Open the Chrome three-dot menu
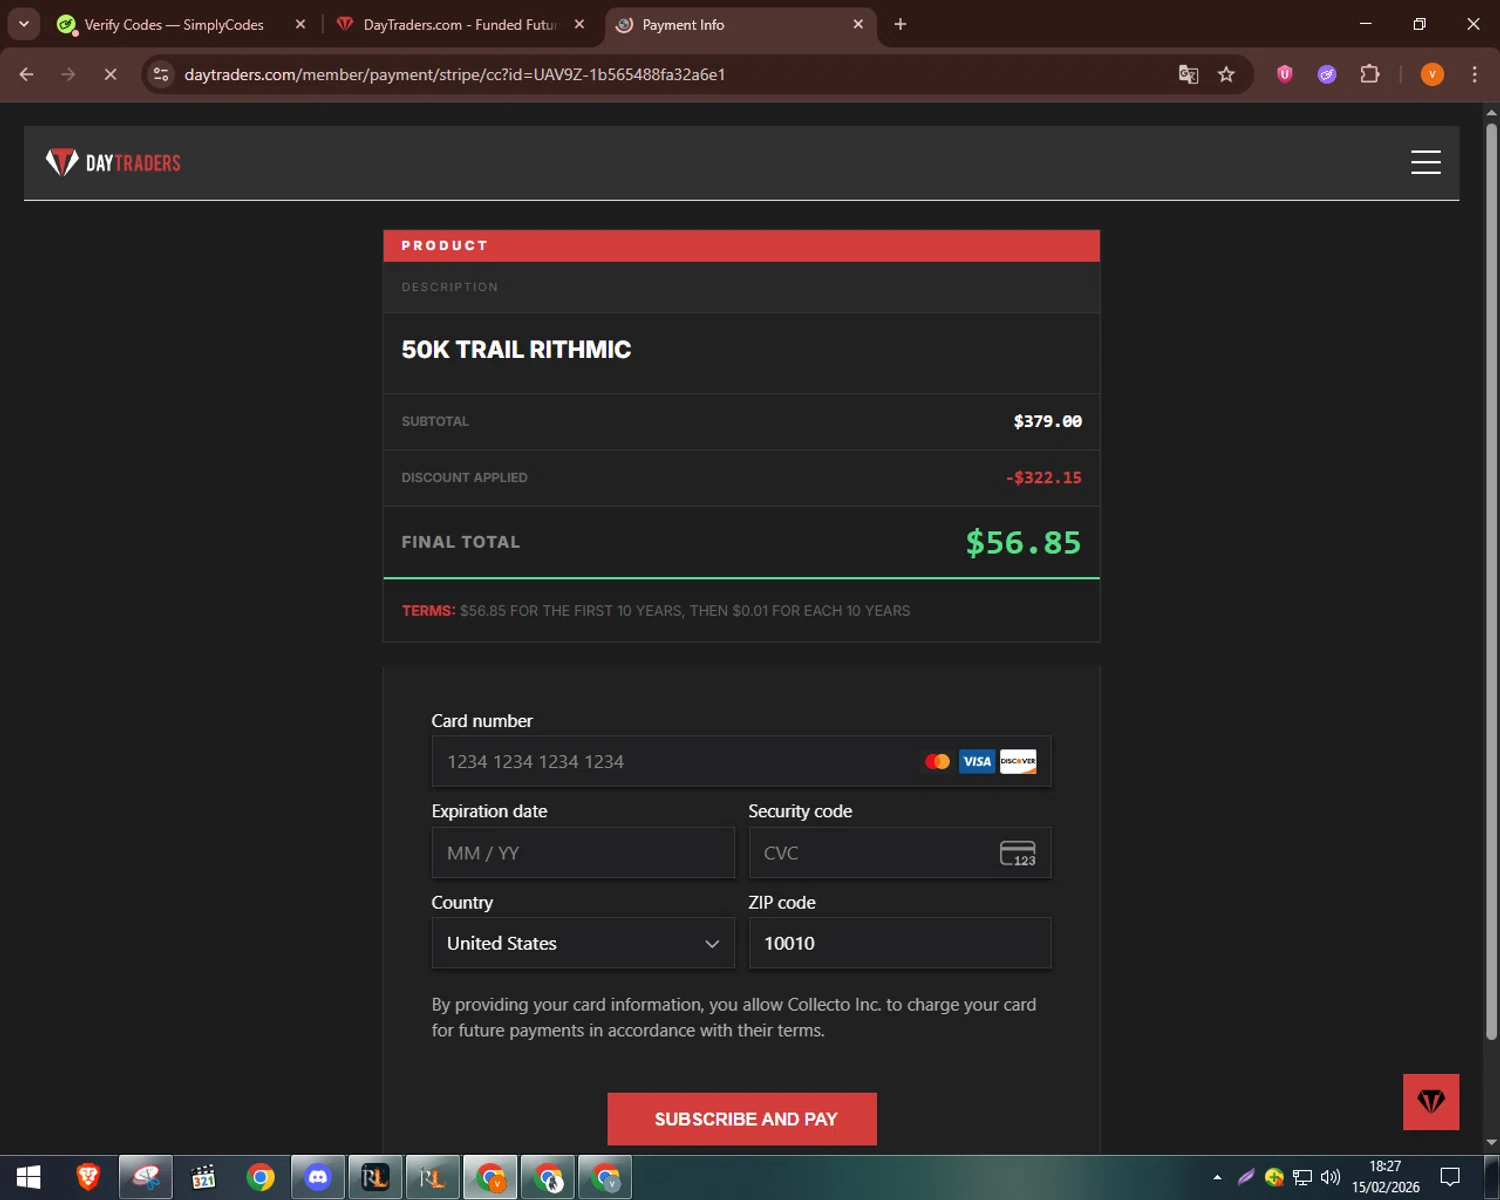 pyautogui.click(x=1474, y=74)
